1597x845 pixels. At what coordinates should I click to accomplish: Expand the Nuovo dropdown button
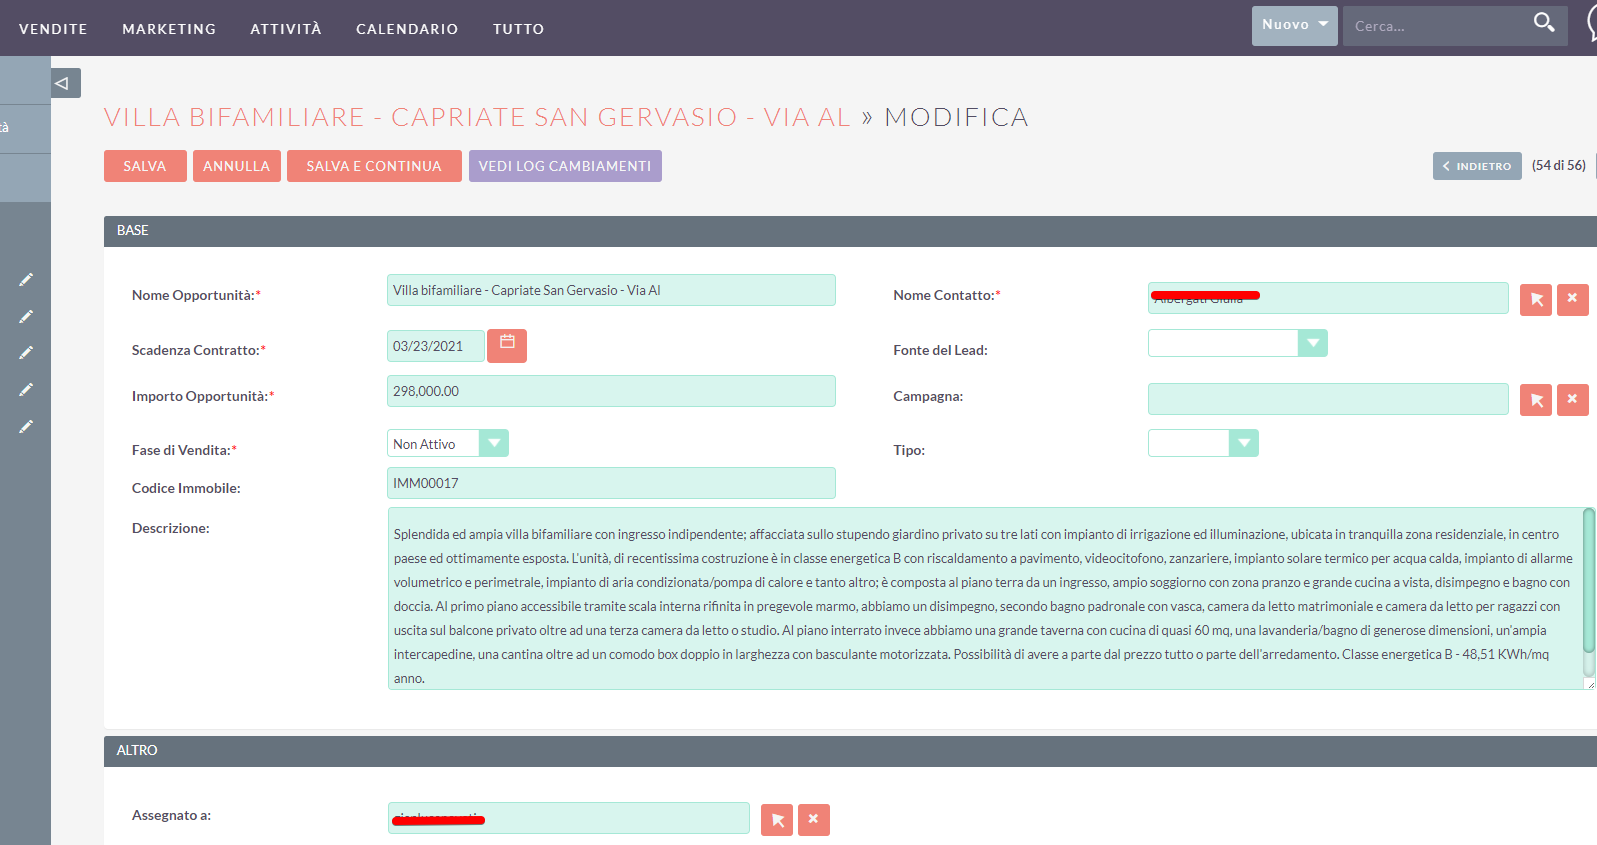pos(1294,25)
